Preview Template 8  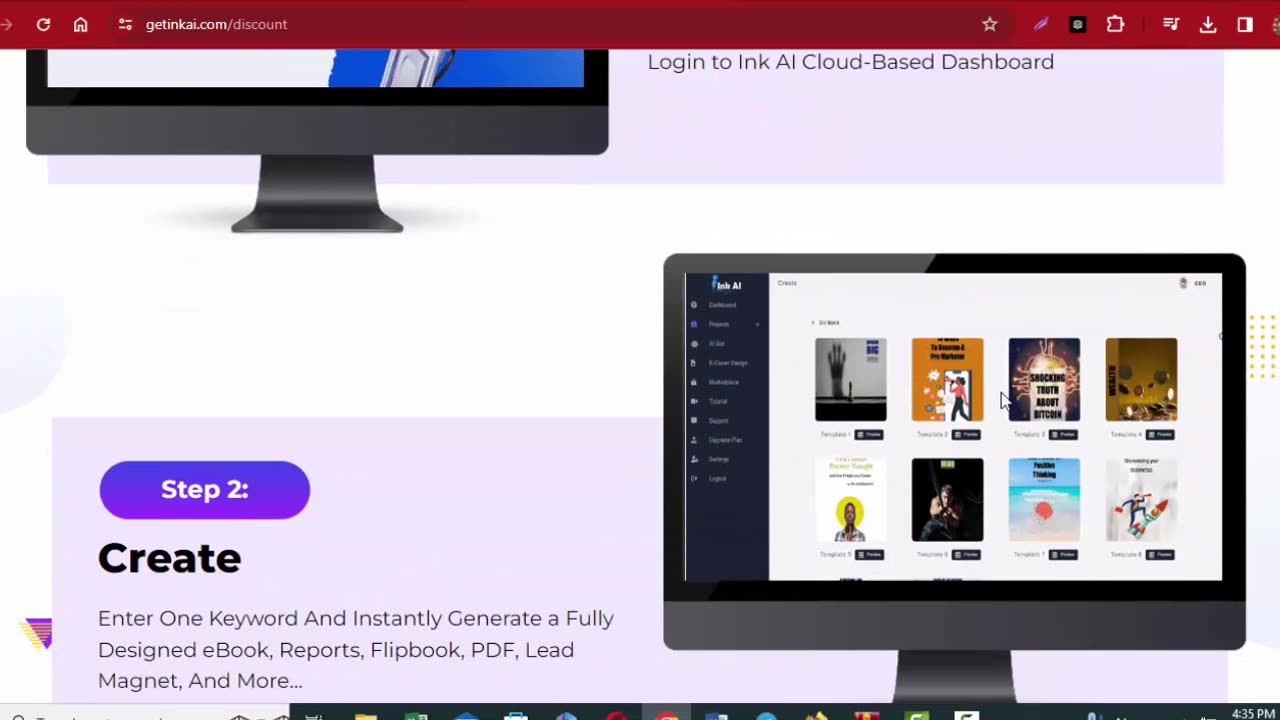1160,555
